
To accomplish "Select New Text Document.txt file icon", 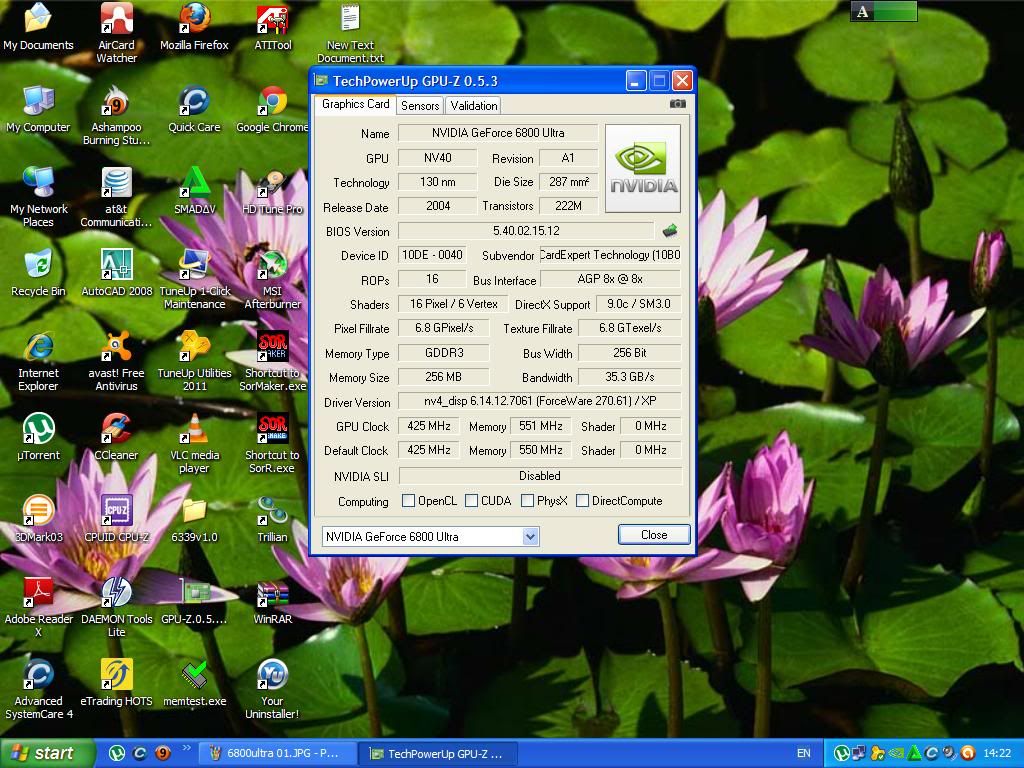I will (350, 33).
